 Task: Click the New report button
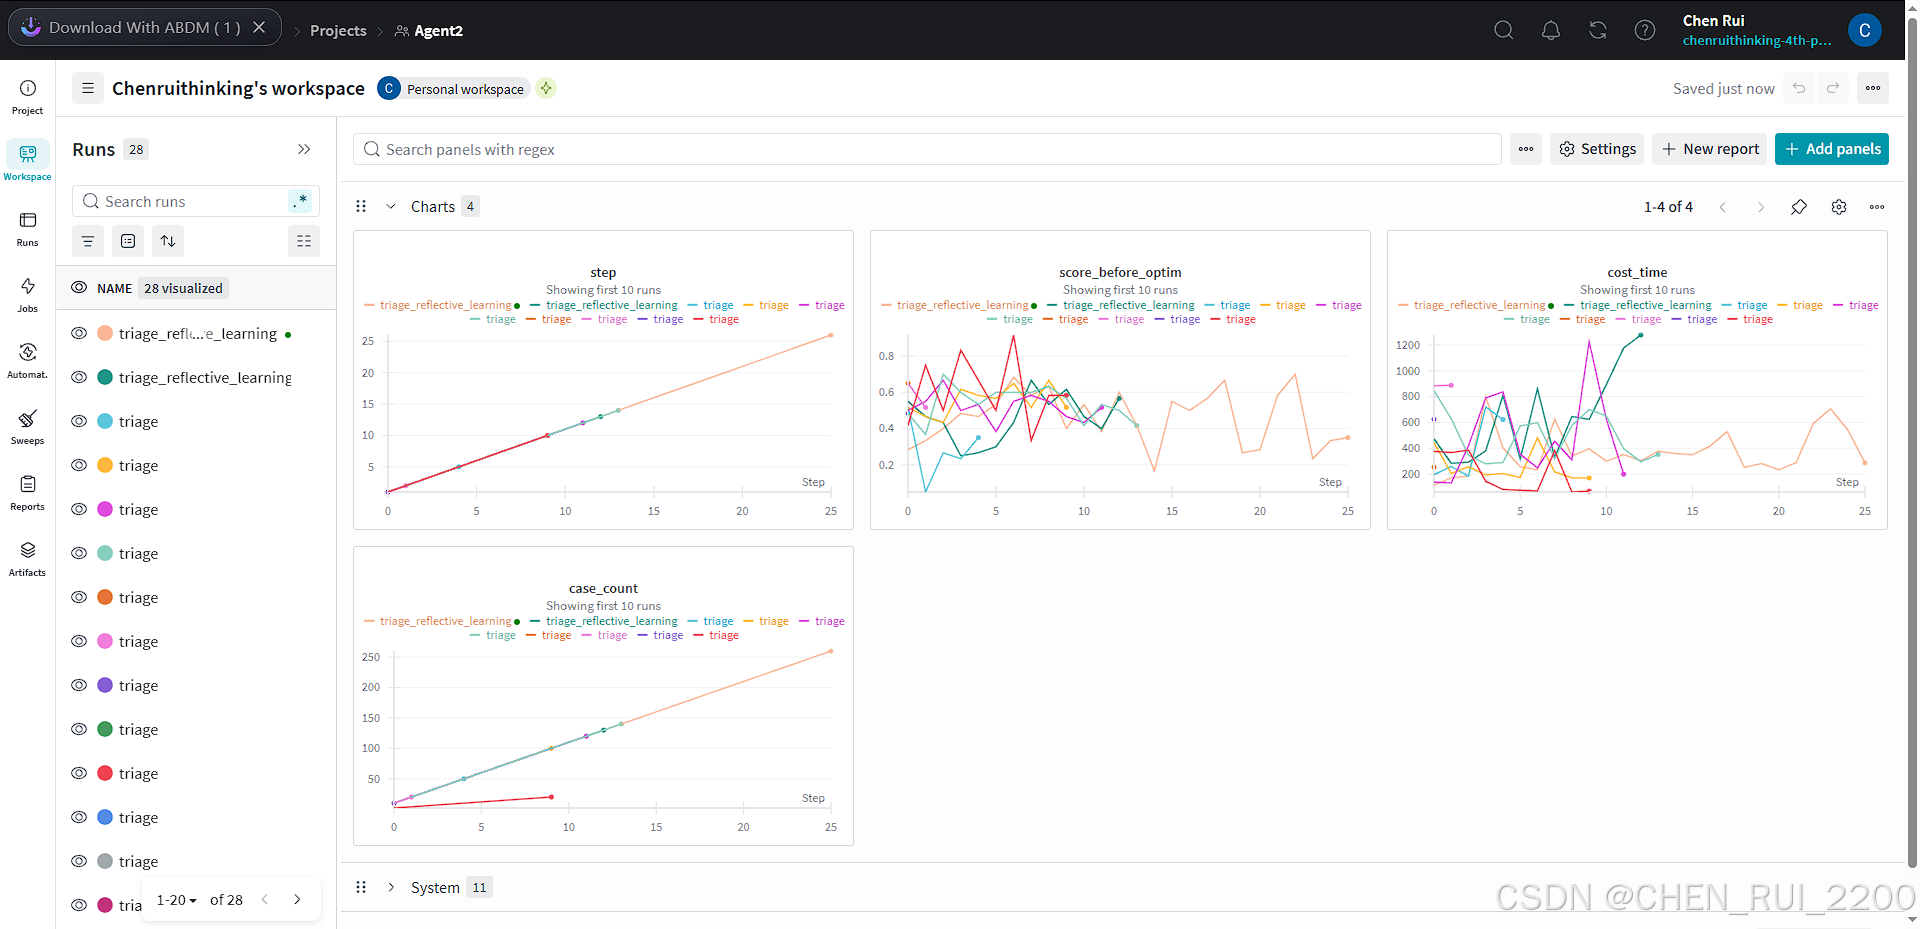(1709, 149)
